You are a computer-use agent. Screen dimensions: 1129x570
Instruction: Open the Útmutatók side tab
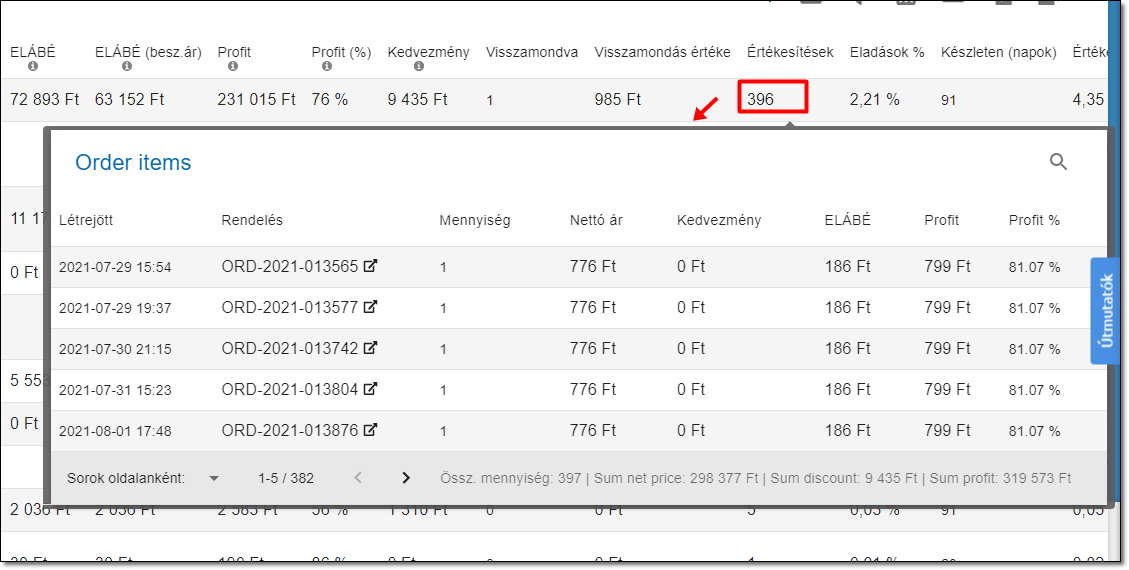[x=1107, y=311]
